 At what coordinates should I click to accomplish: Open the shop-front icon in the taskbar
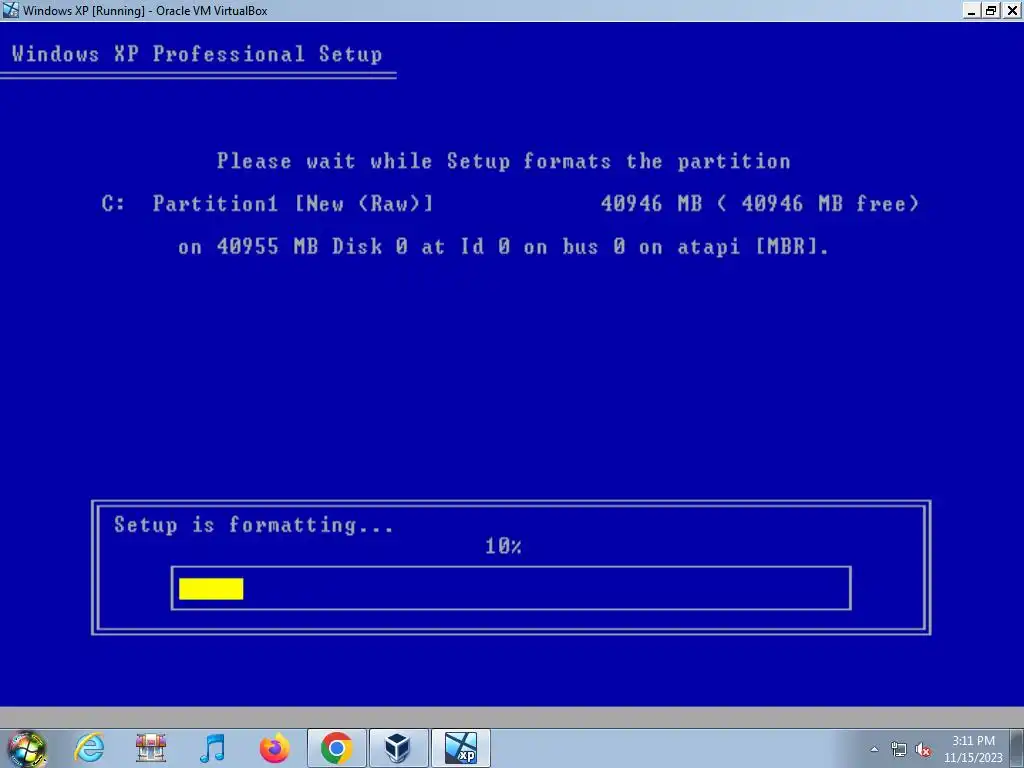pos(151,748)
